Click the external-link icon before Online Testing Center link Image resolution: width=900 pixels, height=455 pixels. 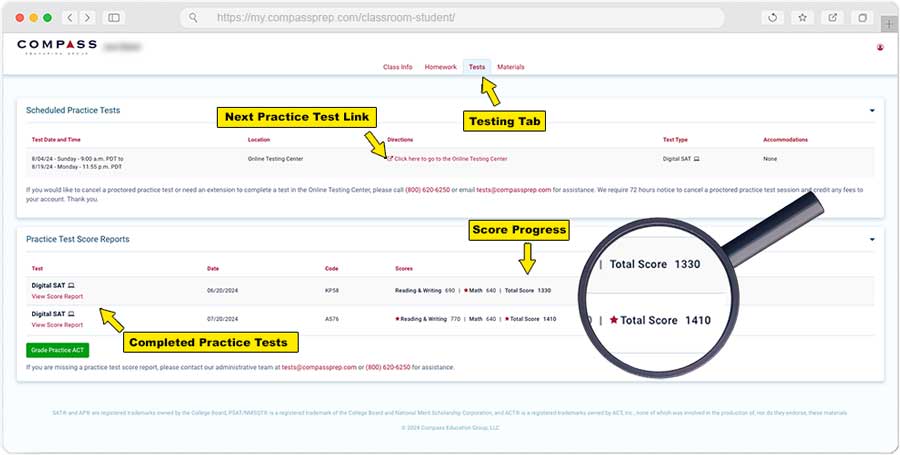click(390, 158)
